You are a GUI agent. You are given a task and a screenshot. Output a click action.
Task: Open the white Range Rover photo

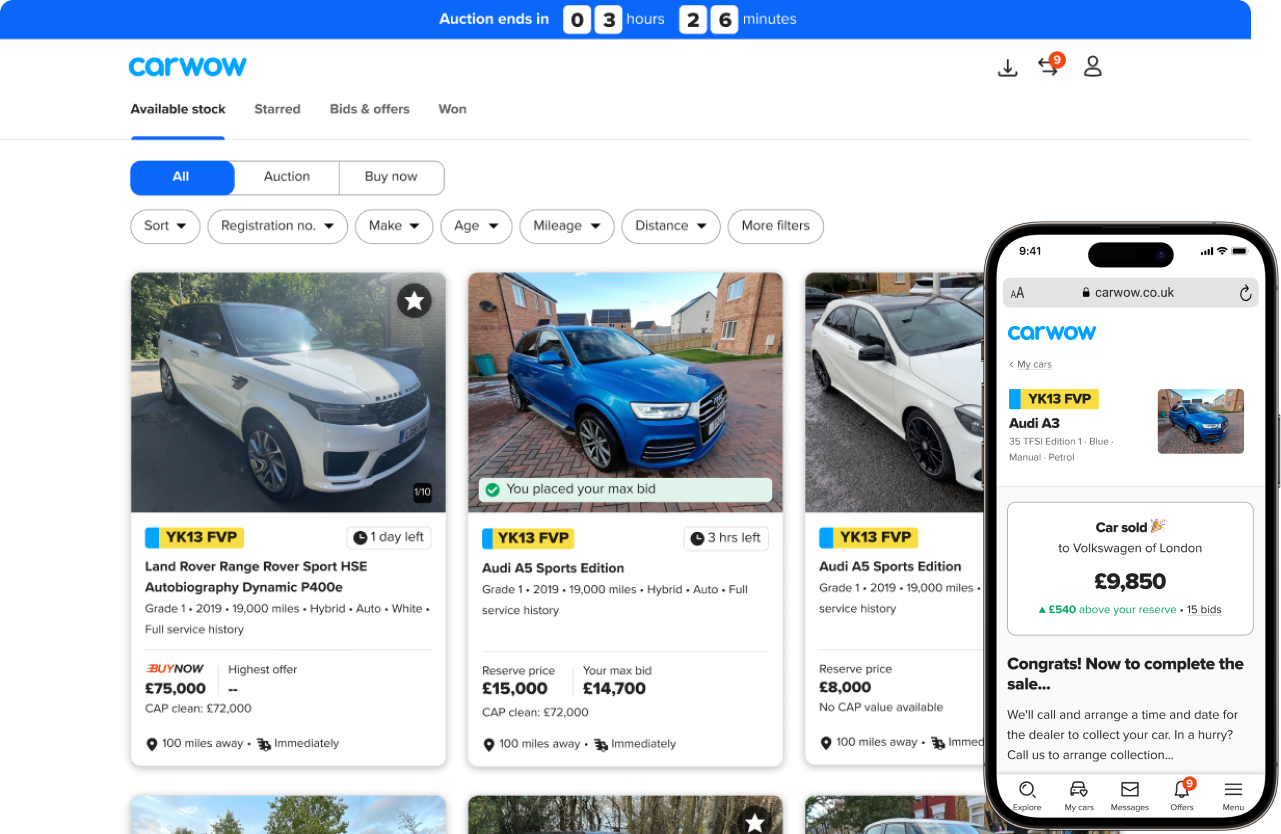[x=288, y=392]
